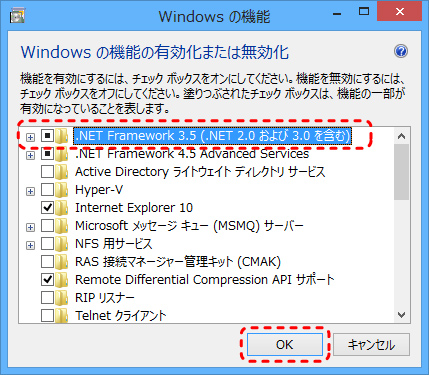
Task: Select Remote Differential Compression API サポート entry
Action: pos(204,279)
